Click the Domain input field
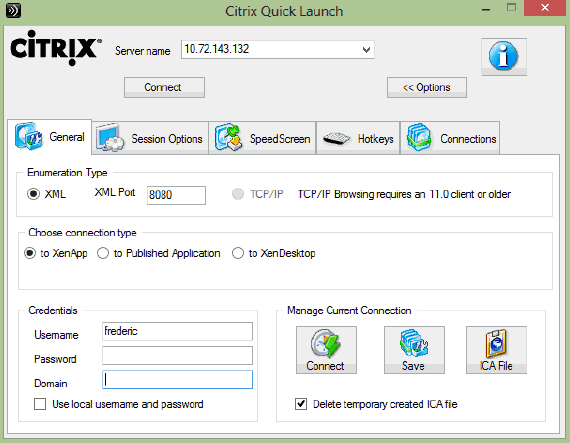The image size is (570, 443). (x=177, y=379)
